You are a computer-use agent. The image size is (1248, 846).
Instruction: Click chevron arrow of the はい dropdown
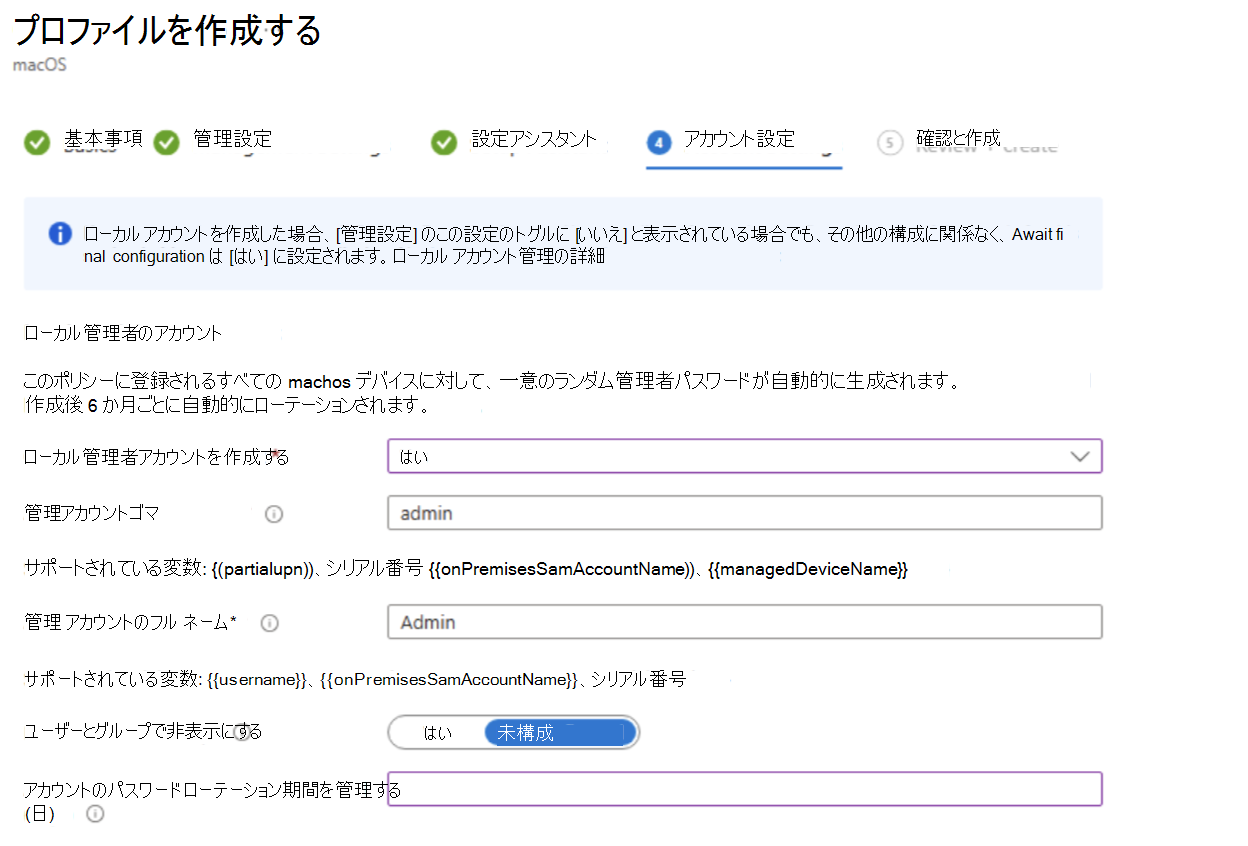click(1079, 456)
